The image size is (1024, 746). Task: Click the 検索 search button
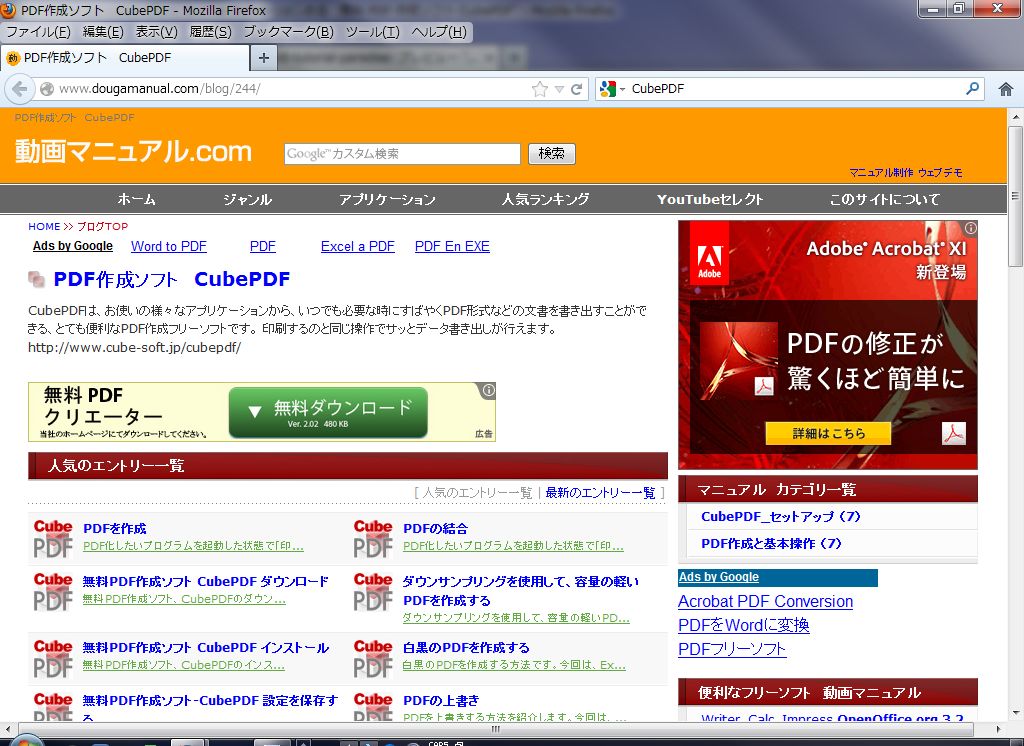551,153
